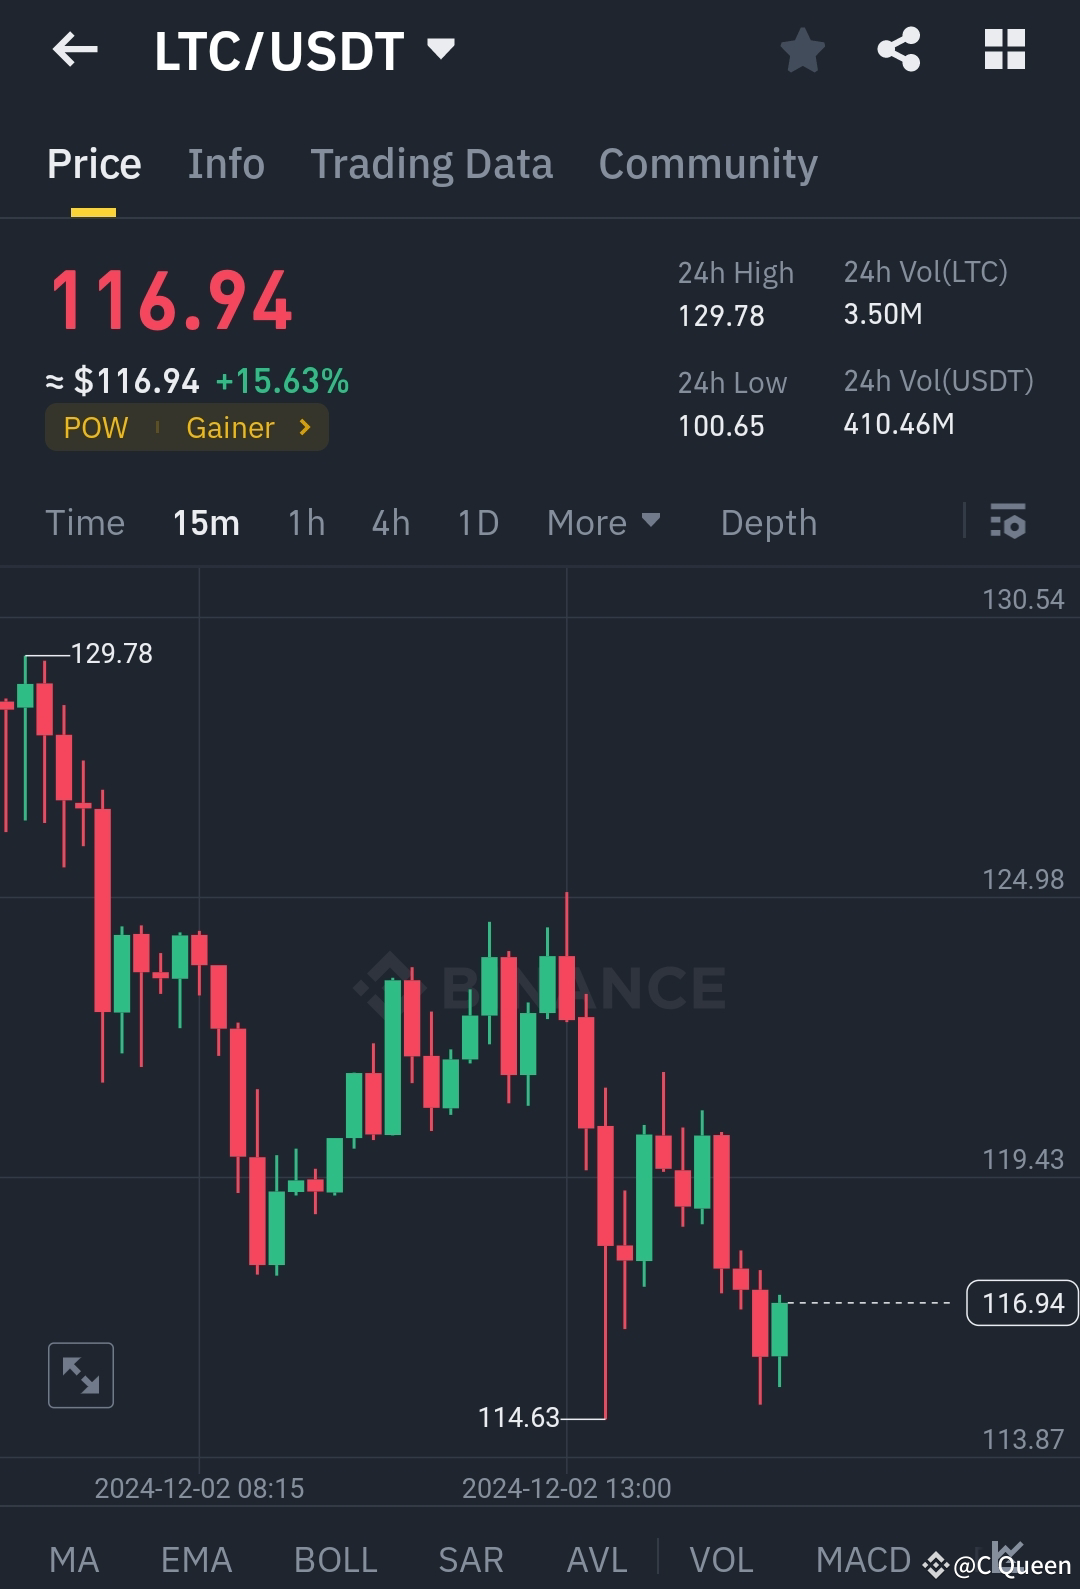Toggle the VOL indicator on
Image resolution: width=1080 pixels, height=1589 pixels.
click(x=722, y=1558)
